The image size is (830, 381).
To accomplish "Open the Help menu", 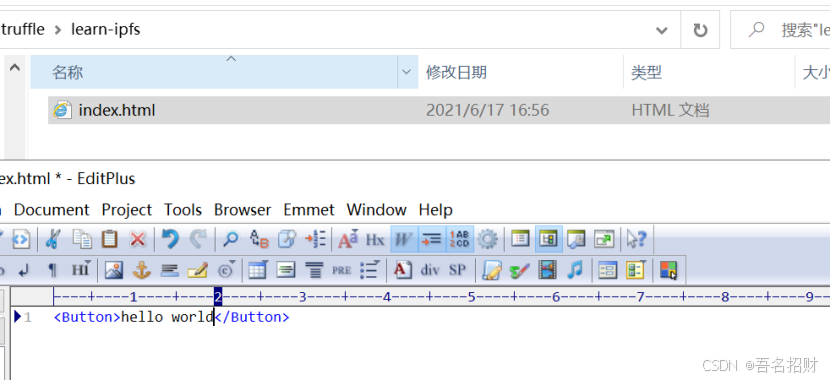I will pos(435,210).
